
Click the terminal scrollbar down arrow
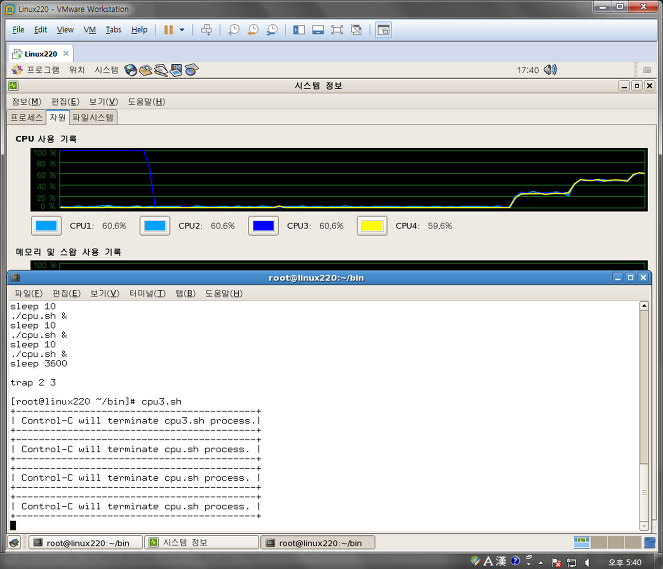click(x=644, y=526)
